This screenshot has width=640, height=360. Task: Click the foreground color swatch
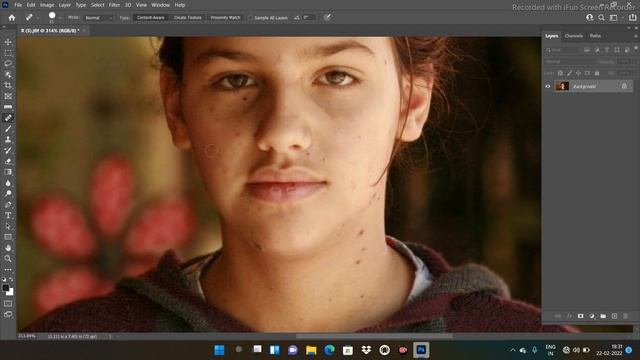point(6,288)
